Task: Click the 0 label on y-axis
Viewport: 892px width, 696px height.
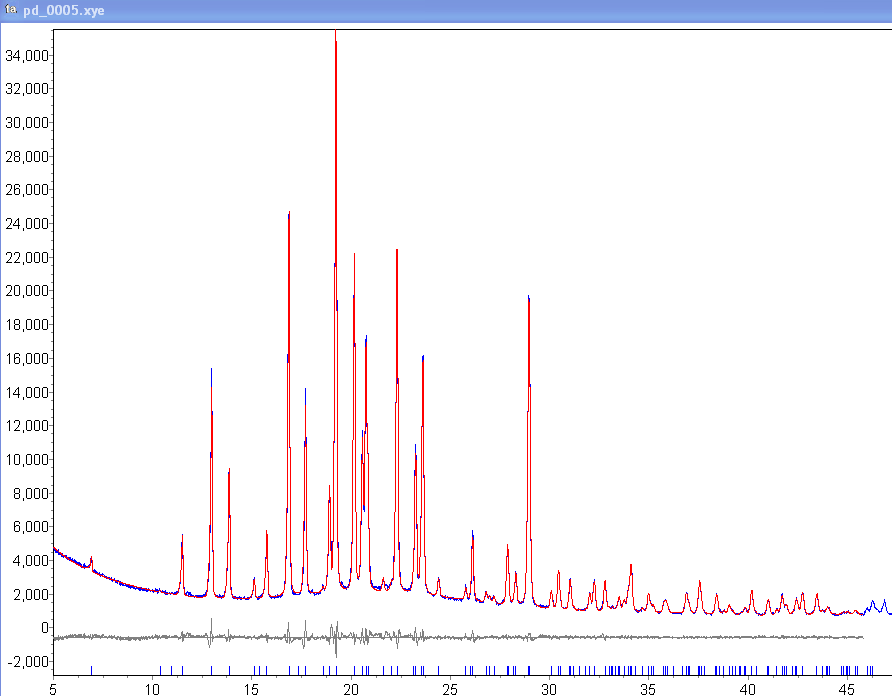Action: [45, 628]
